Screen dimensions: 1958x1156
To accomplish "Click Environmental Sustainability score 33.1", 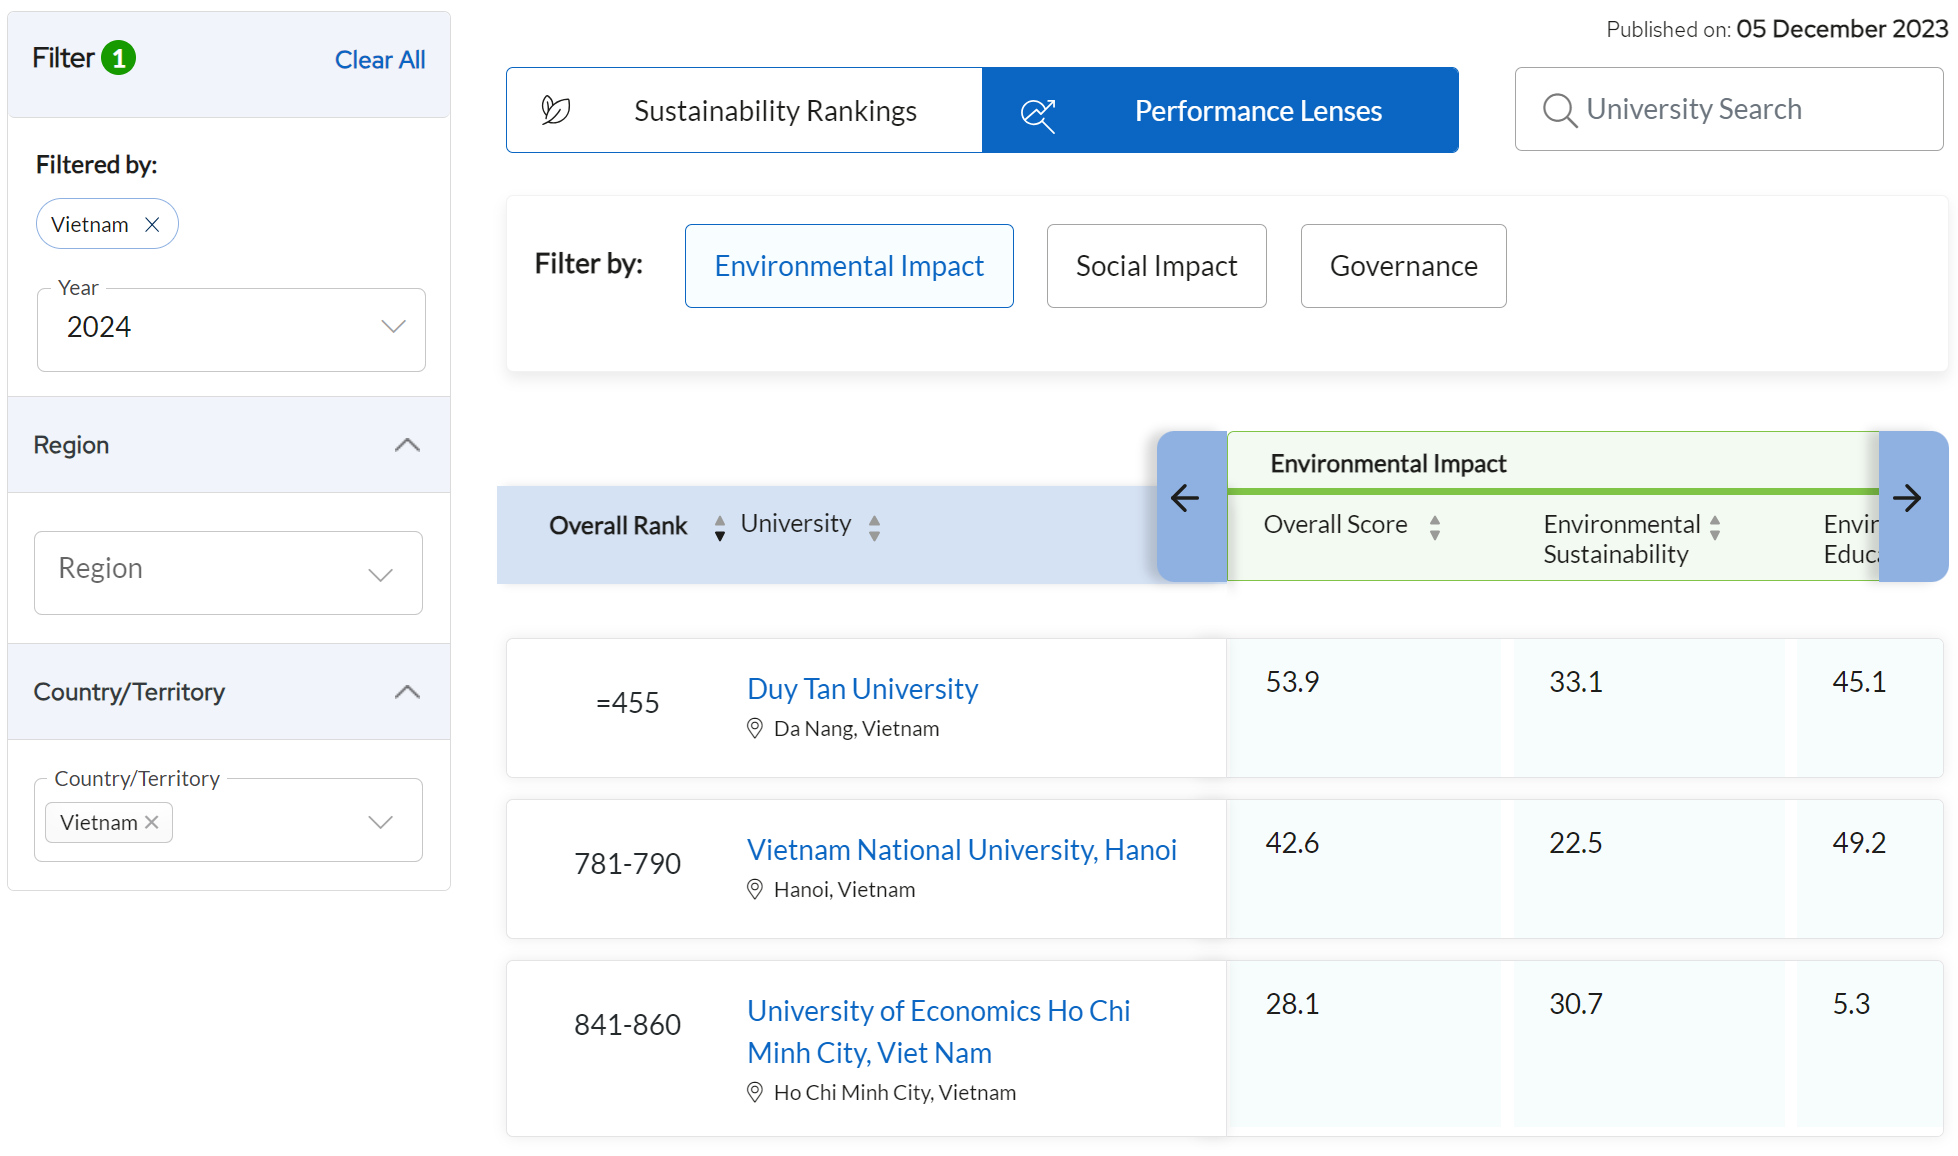I will click(x=1576, y=682).
